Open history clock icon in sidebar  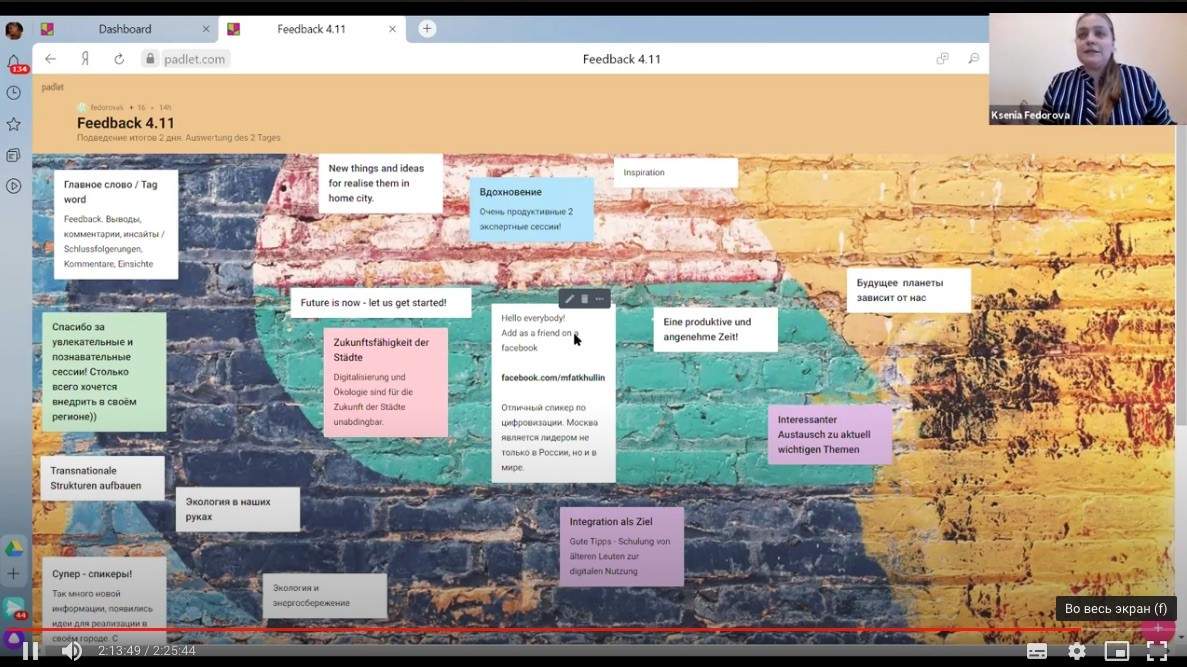(x=14, y=93)
